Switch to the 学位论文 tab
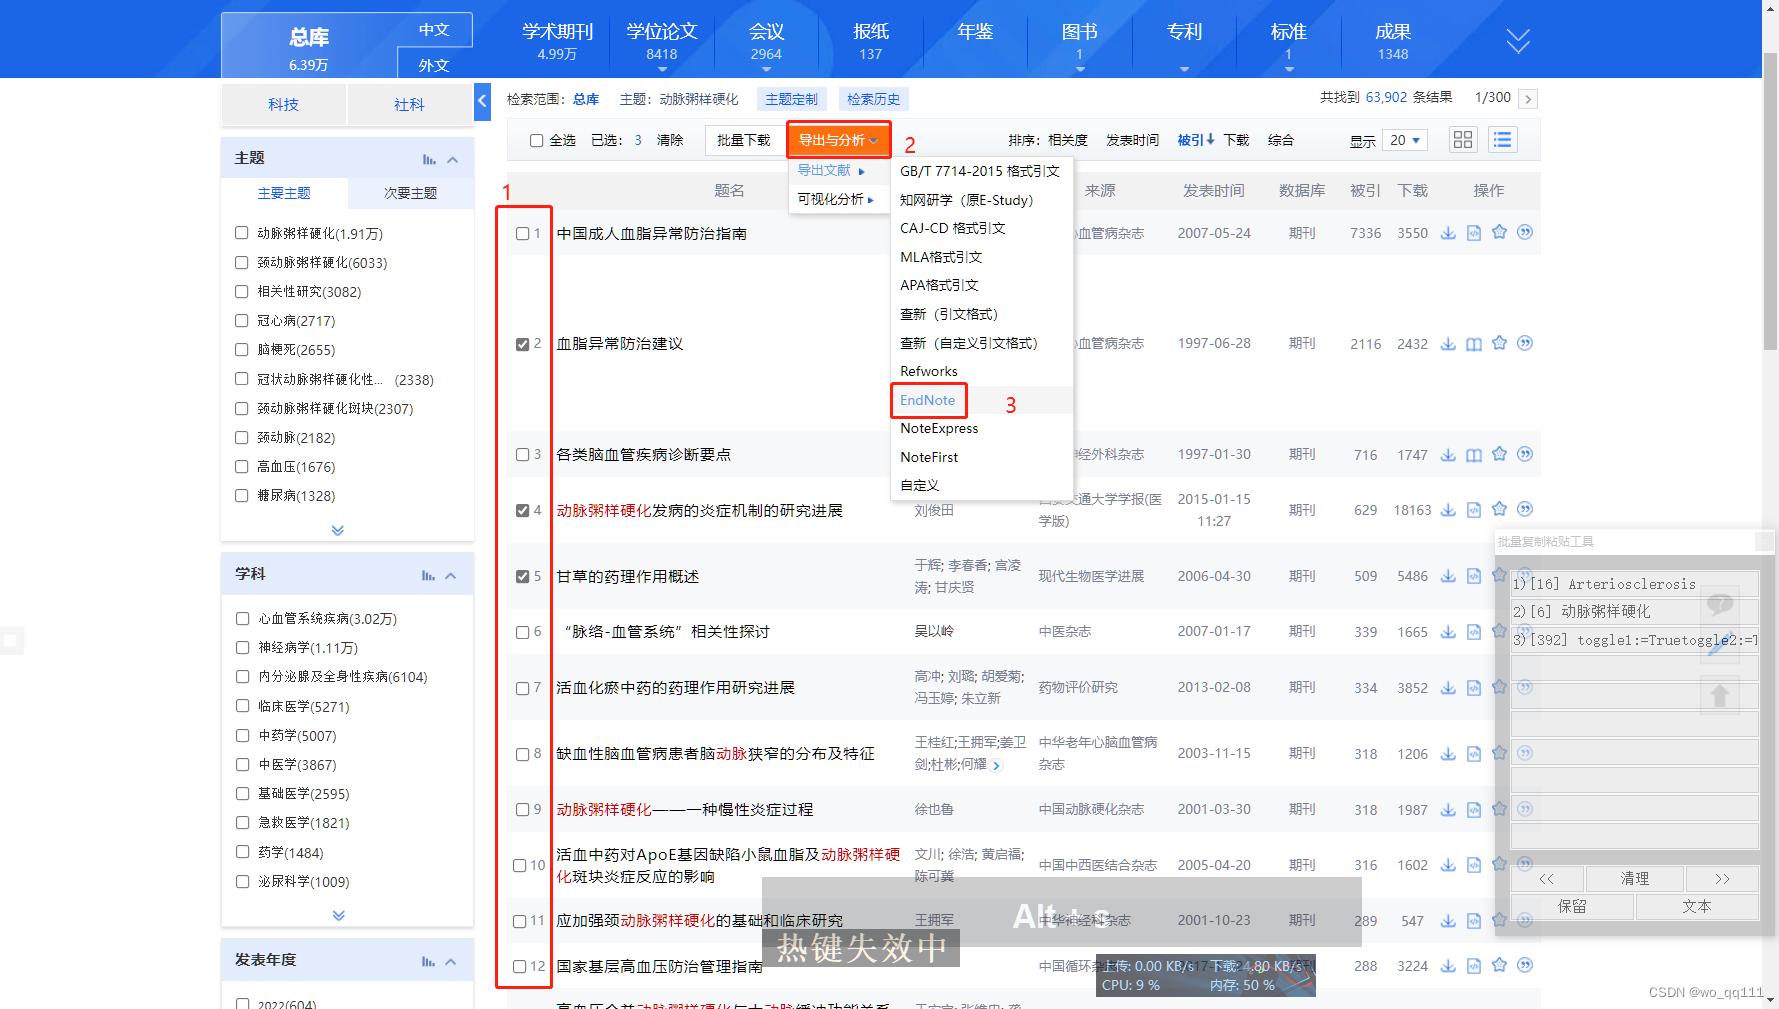 (661, 40)
